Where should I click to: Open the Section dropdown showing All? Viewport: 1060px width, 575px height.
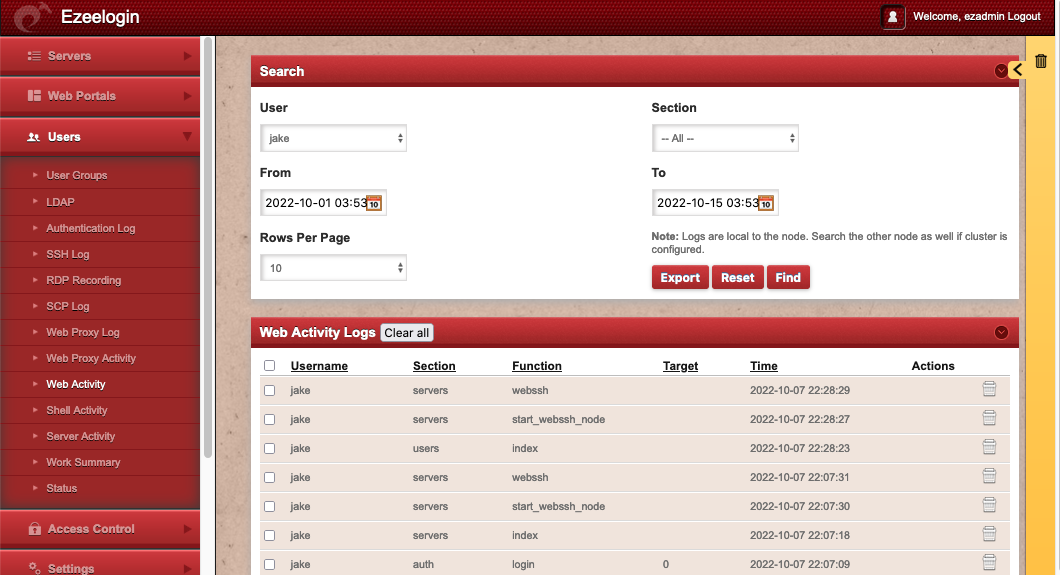(725, 138)
